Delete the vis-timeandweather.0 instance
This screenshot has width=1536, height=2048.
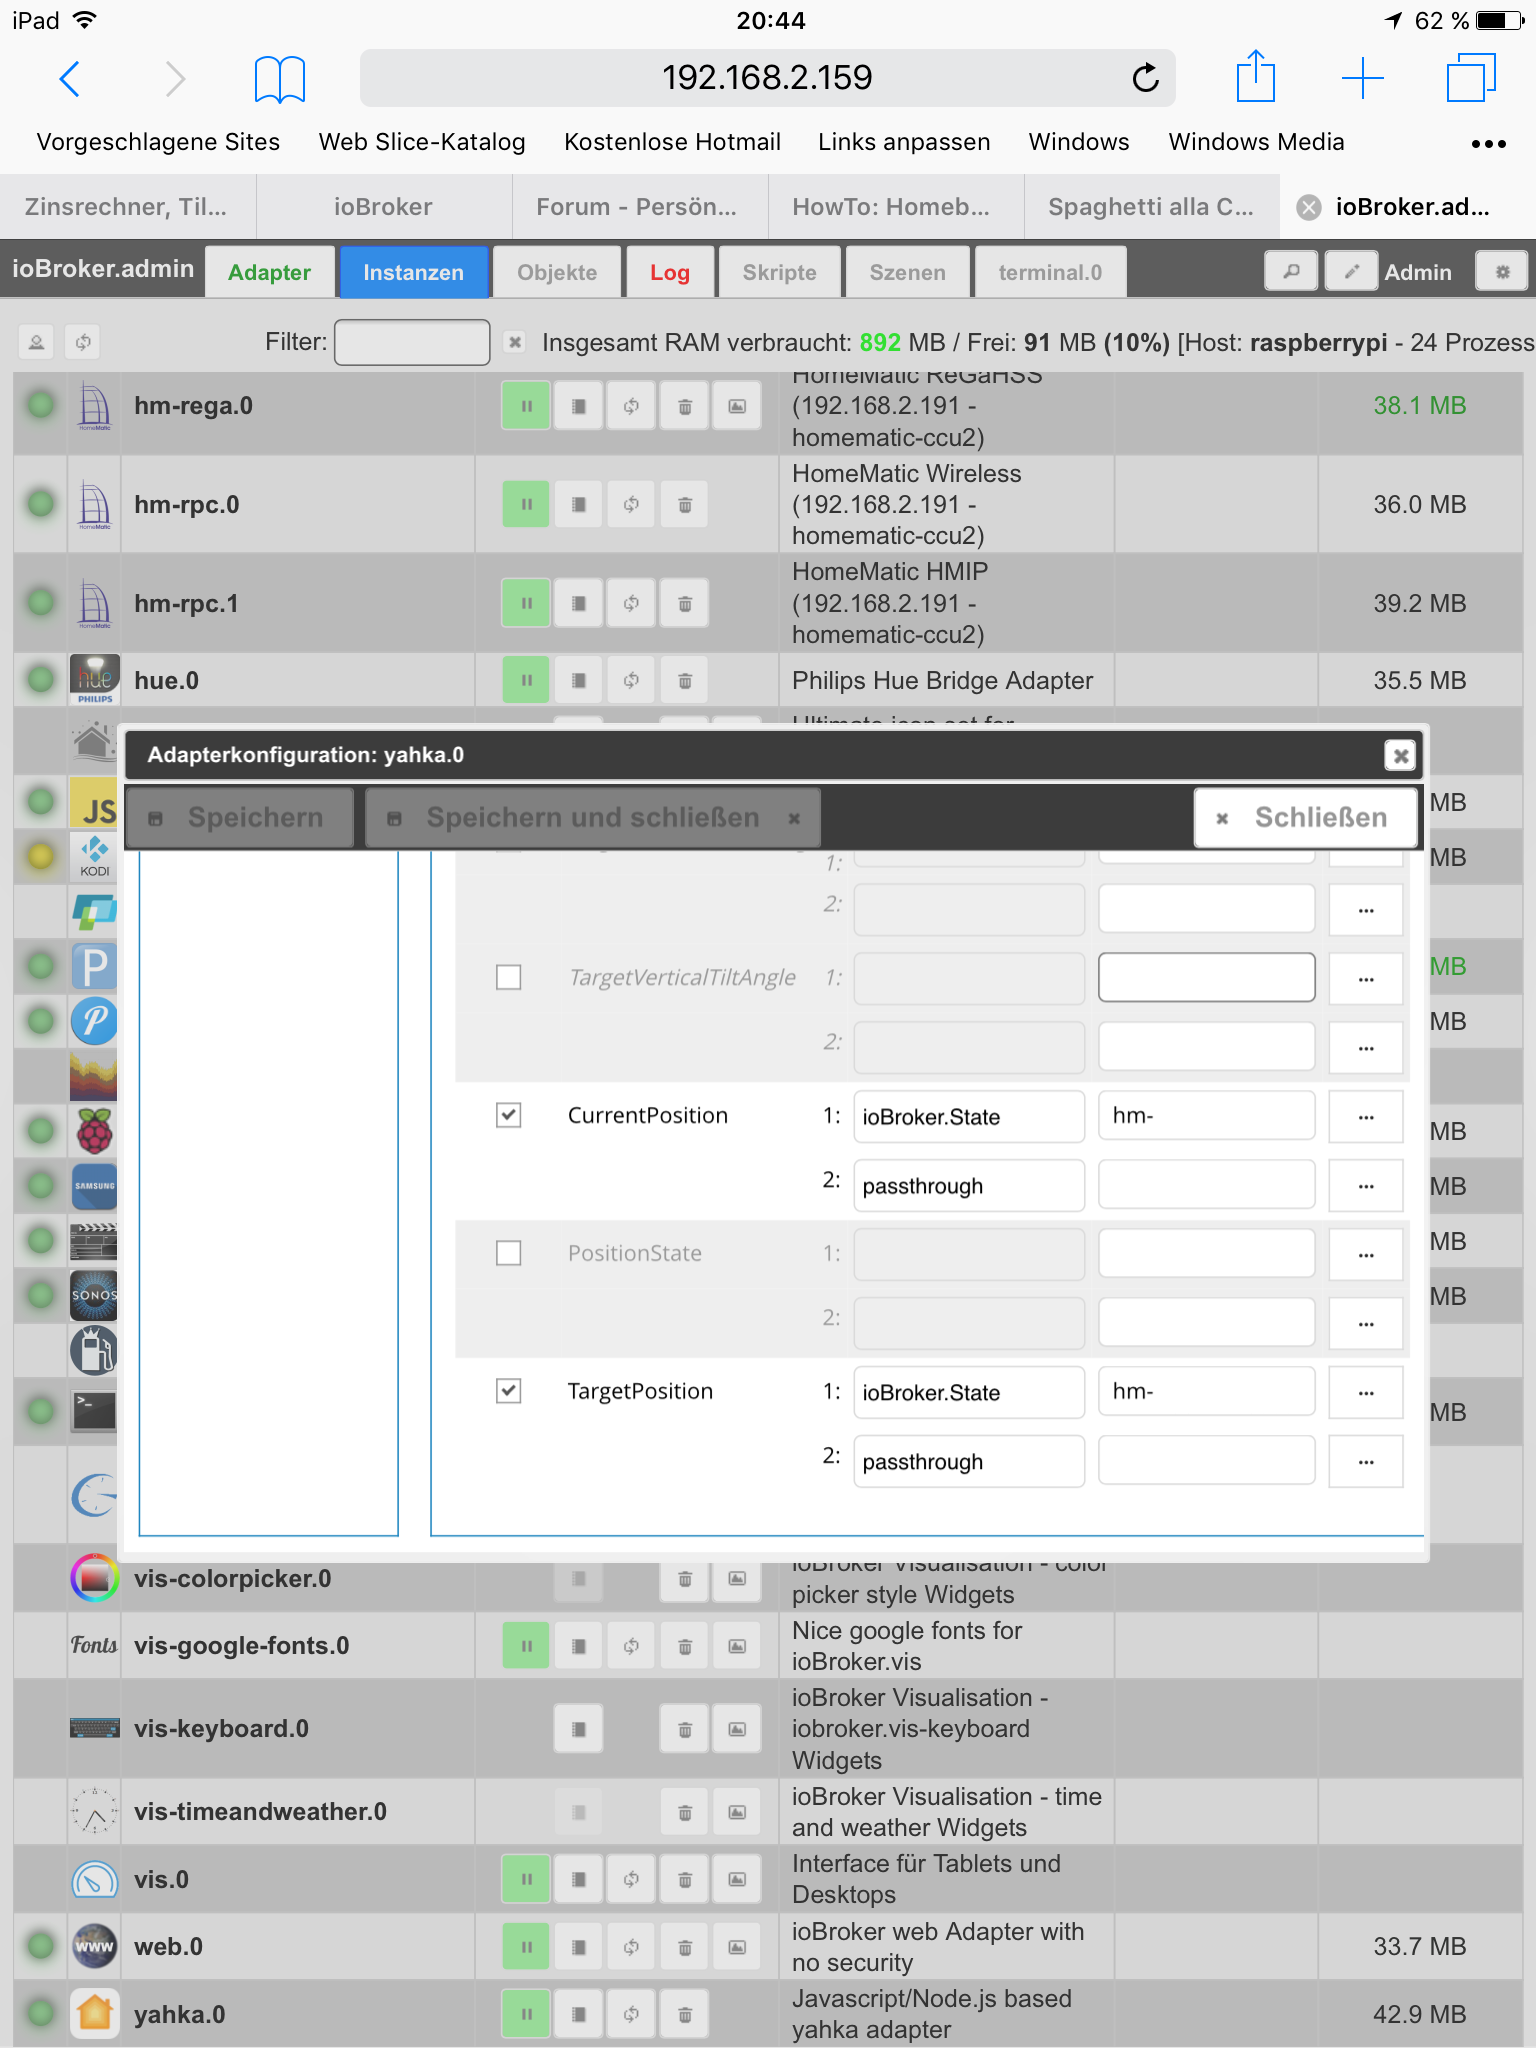(685, 1812)
